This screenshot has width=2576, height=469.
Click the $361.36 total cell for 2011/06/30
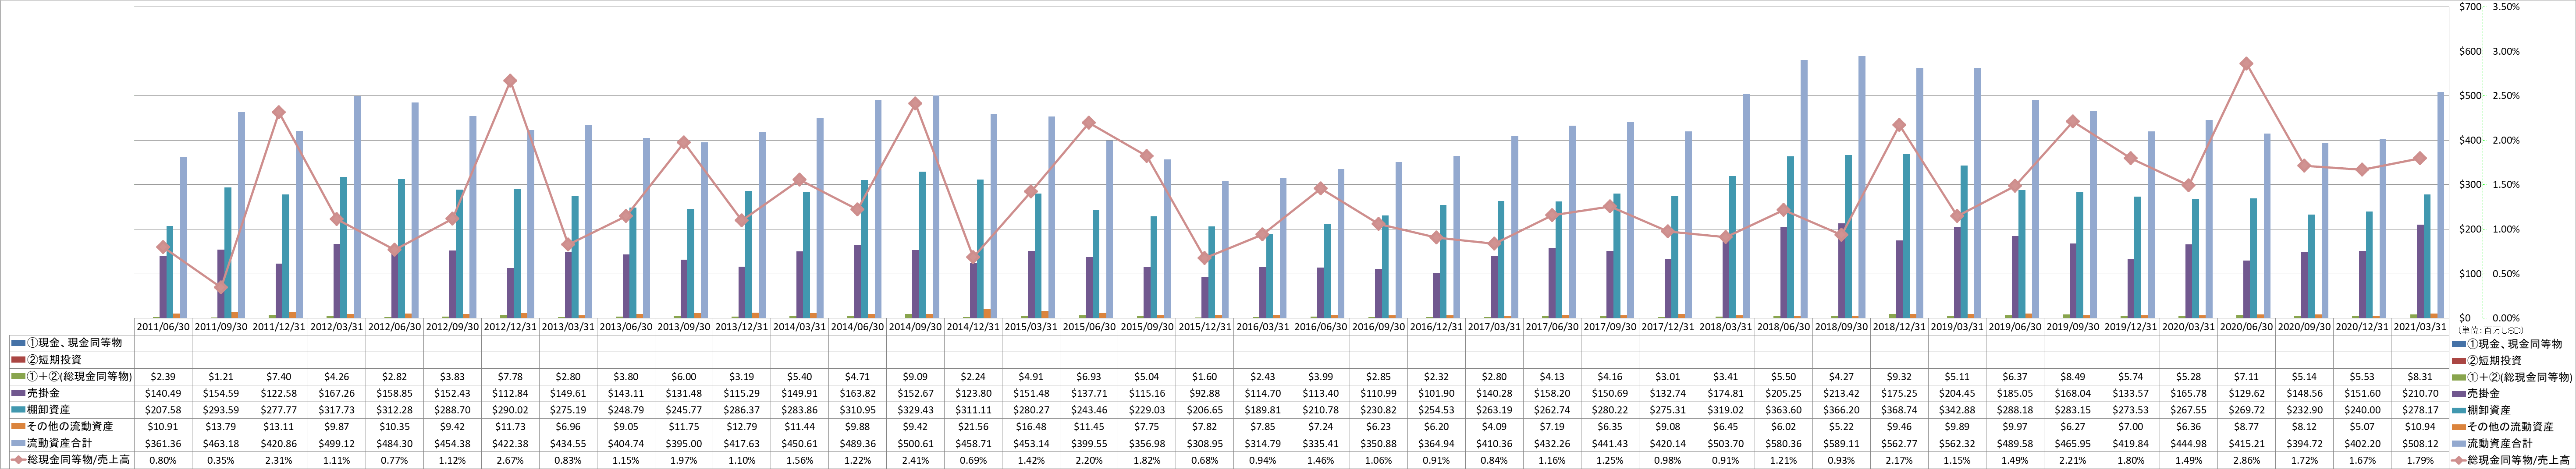coord(163,443)
